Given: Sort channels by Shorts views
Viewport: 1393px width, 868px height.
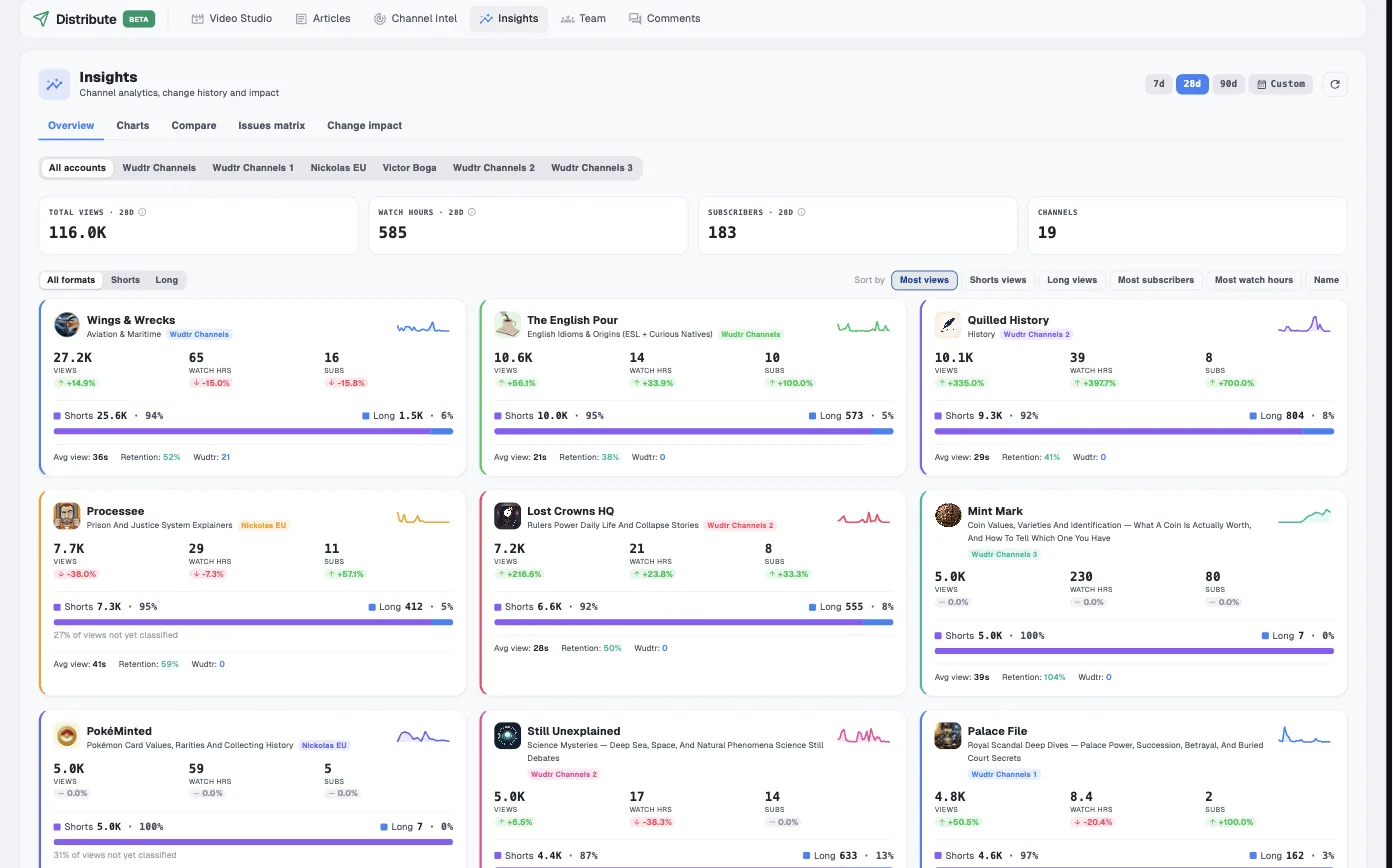Looking at the screenshot, I should 998,280.
